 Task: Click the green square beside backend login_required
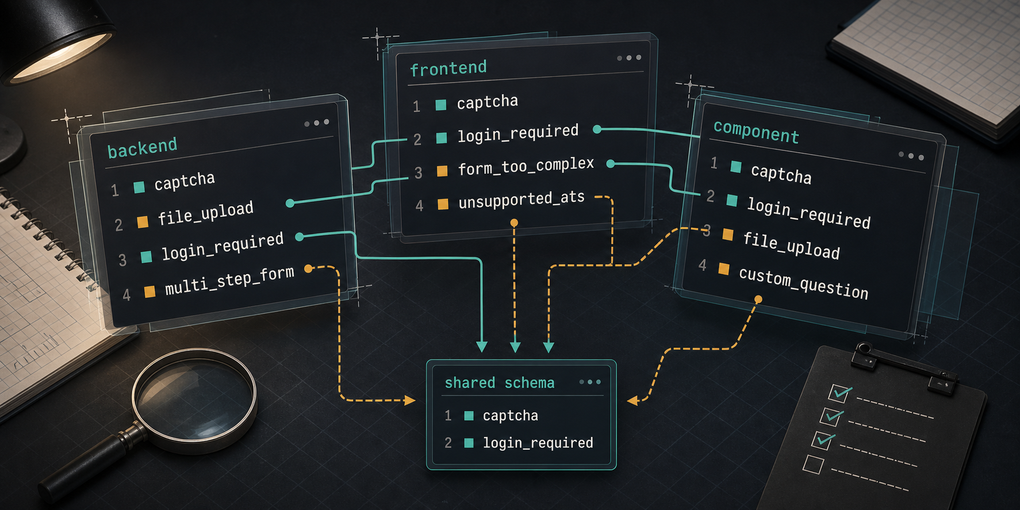pos(146,256)
